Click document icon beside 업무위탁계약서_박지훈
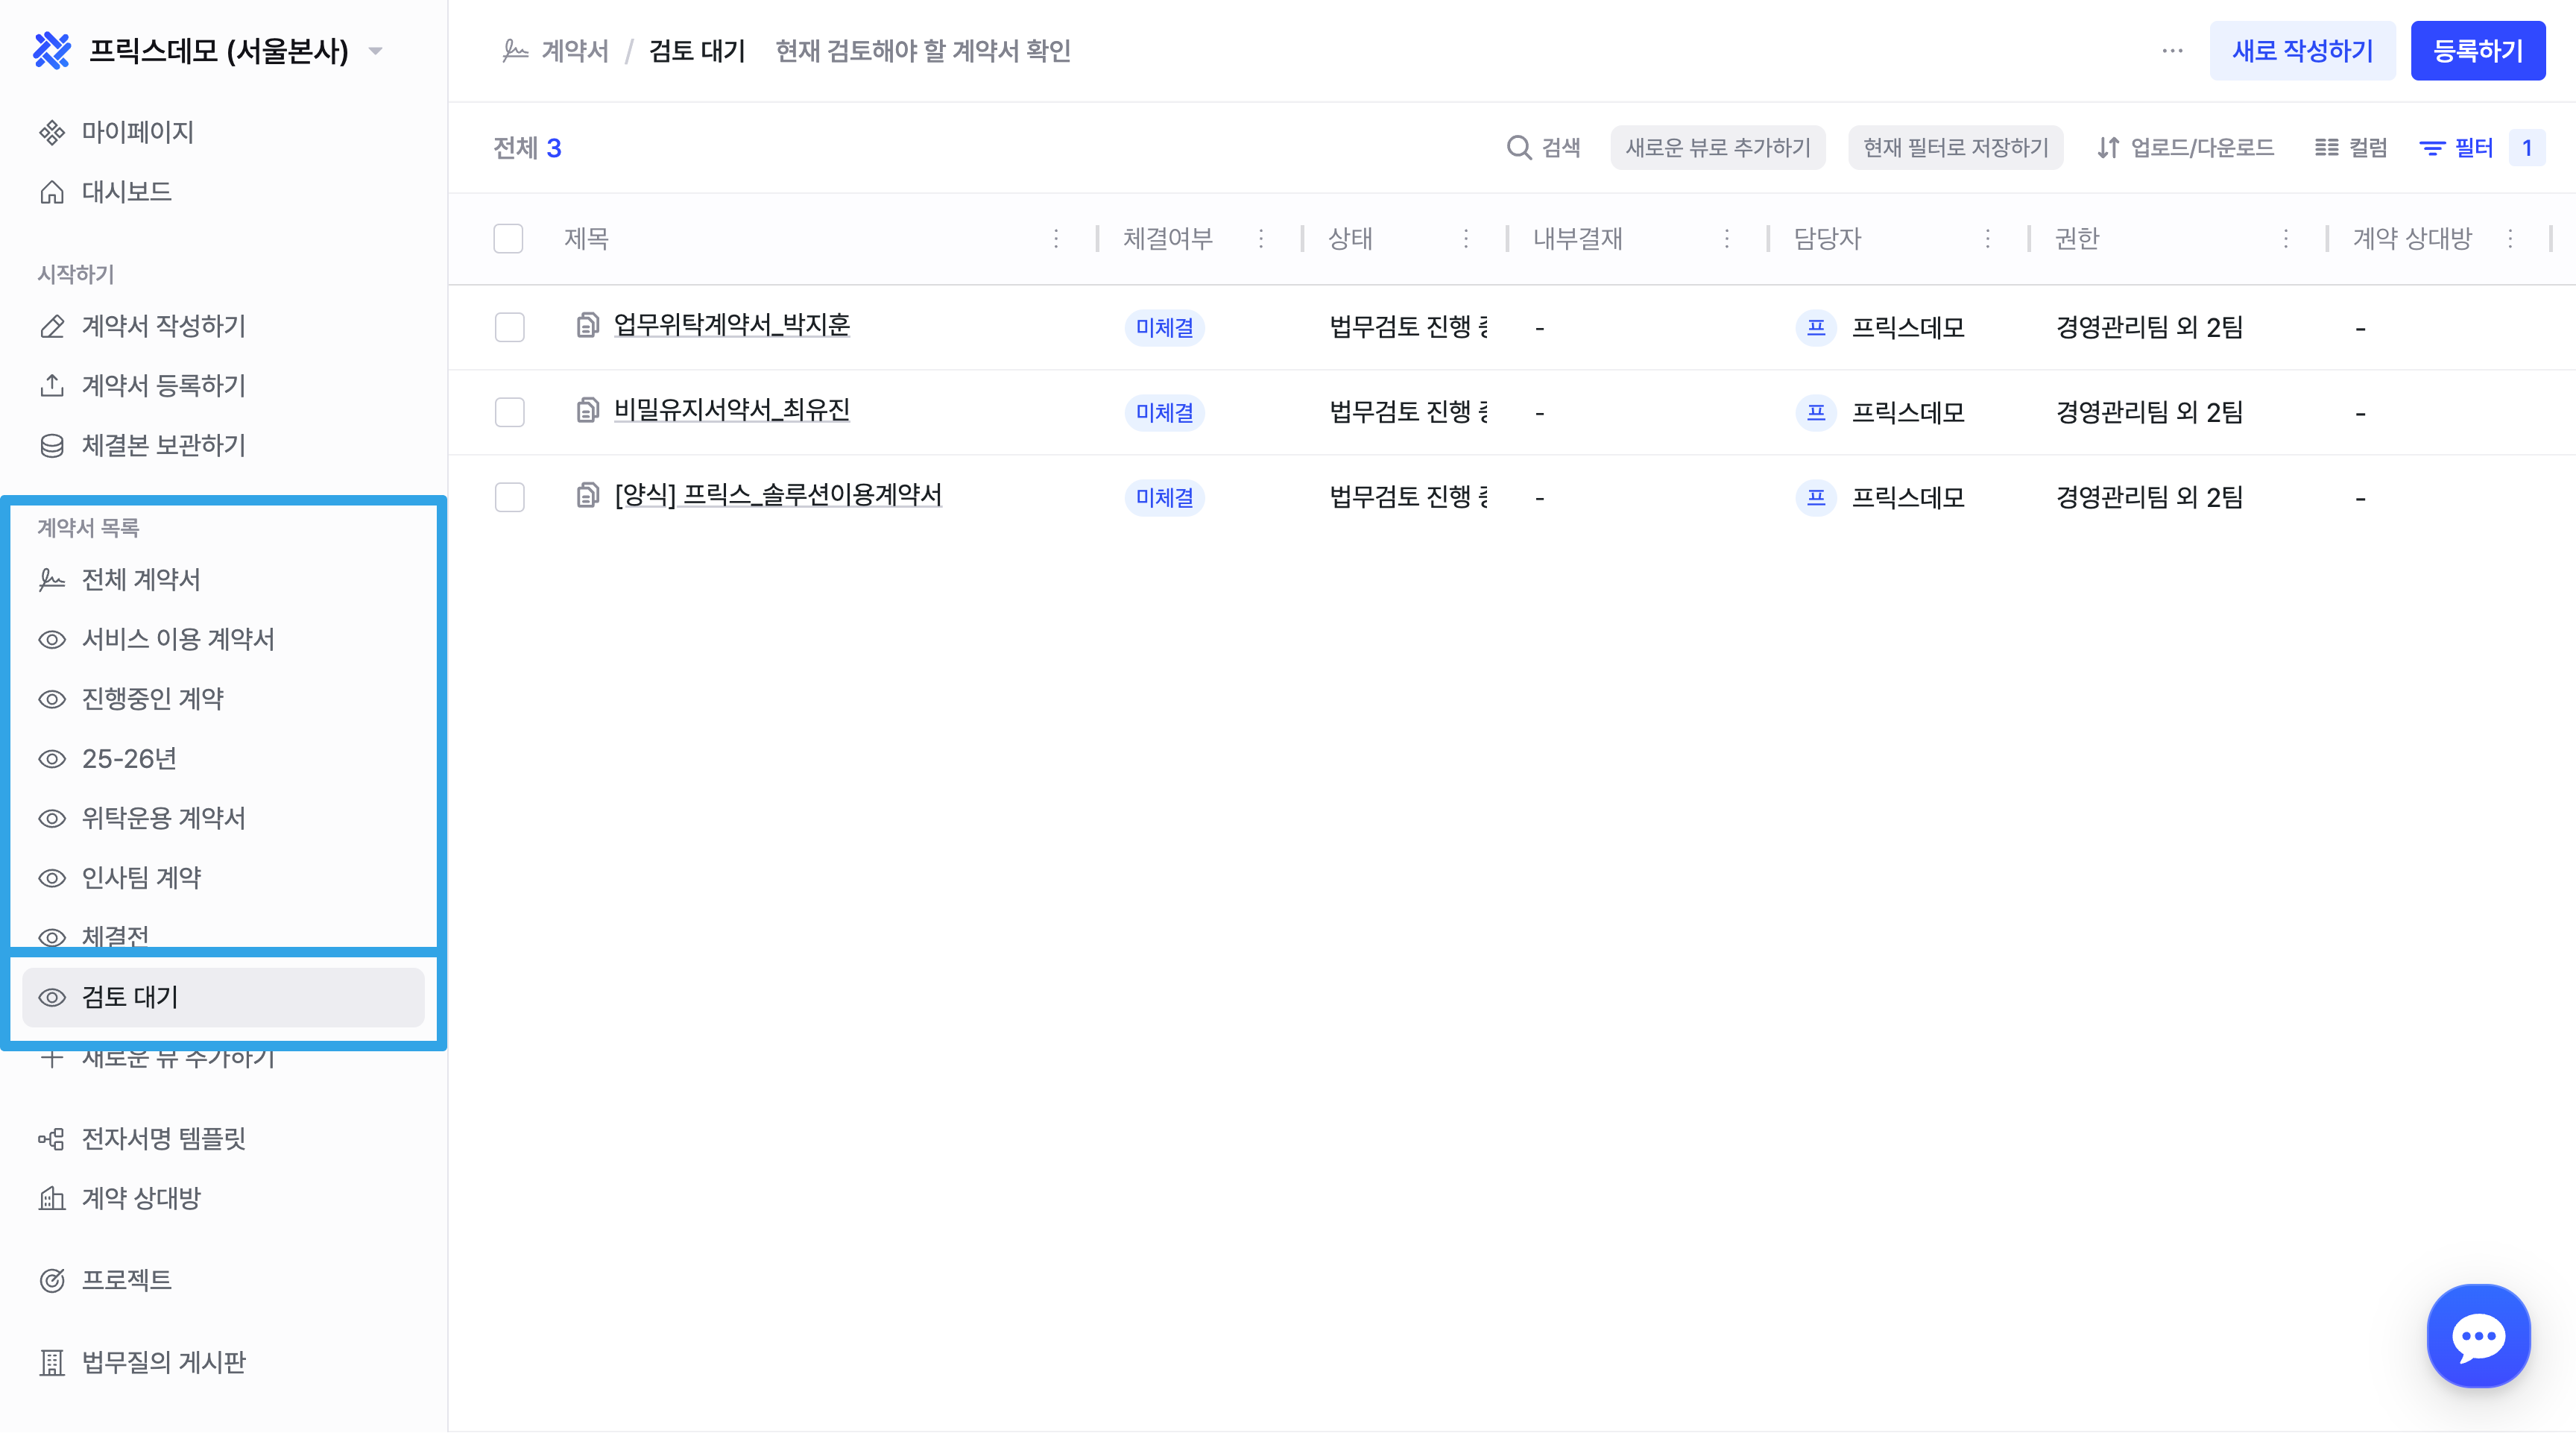 588,326
